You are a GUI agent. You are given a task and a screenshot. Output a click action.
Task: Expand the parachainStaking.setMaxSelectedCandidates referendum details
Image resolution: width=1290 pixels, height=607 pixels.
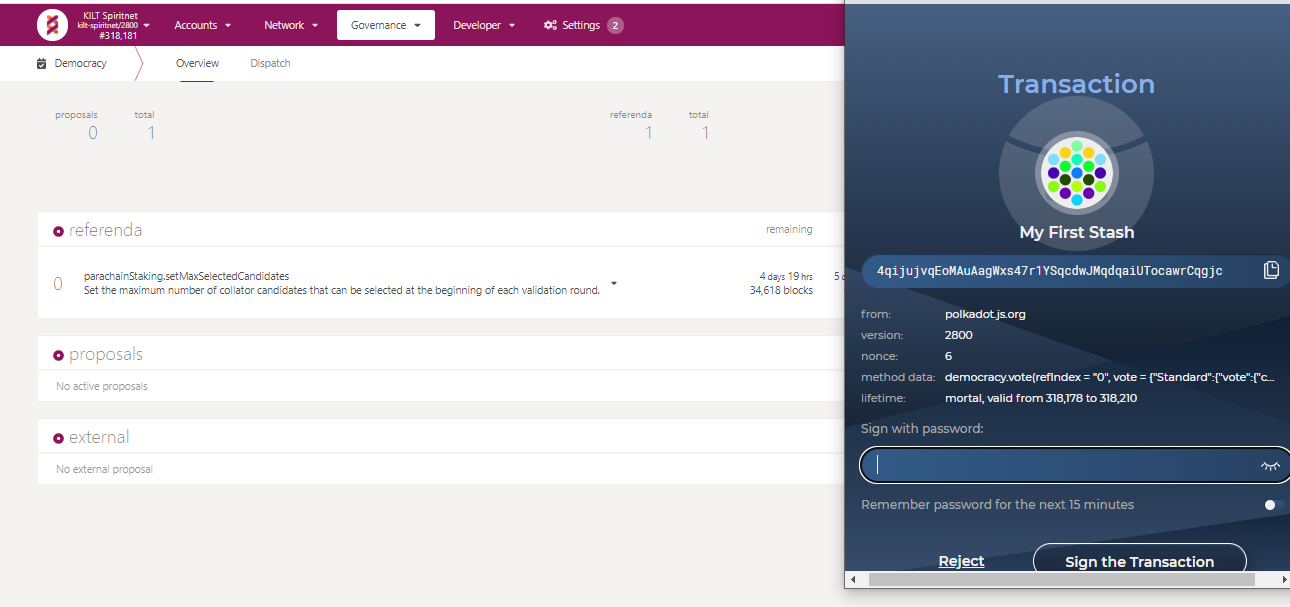614,284
